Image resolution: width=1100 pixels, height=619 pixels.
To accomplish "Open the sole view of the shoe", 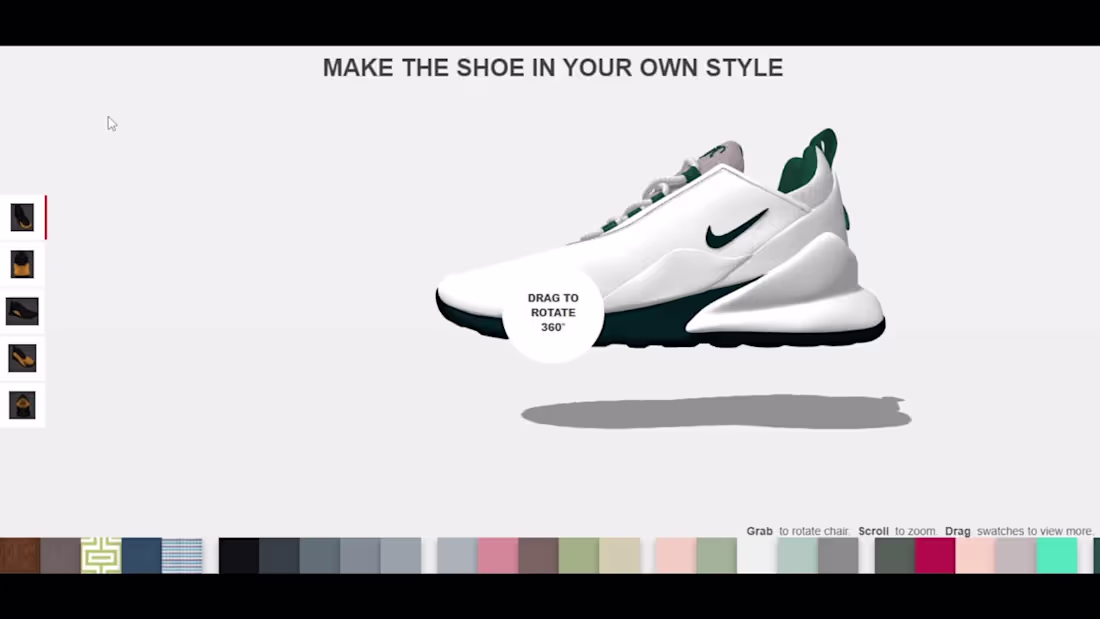I will (x=22, y=358).
